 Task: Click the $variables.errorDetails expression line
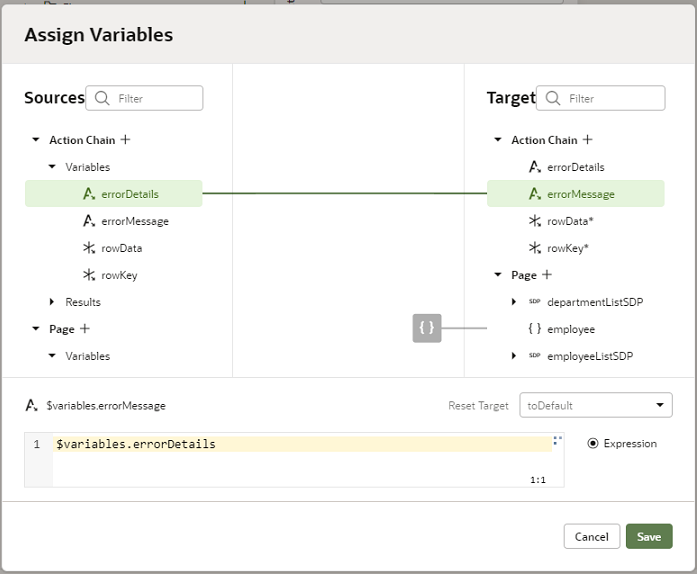pyautogui.click(x=302, y=444)
